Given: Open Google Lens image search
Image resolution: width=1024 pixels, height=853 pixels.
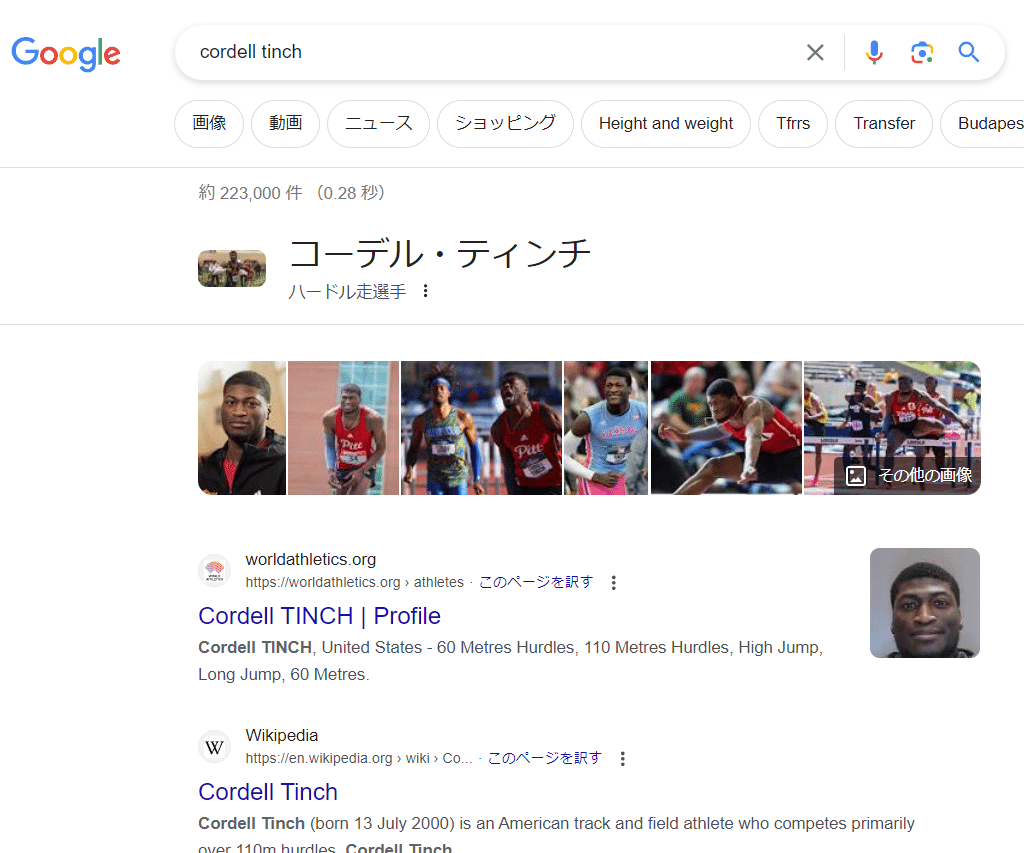Looking at the screenshot, I should (921, 52).
